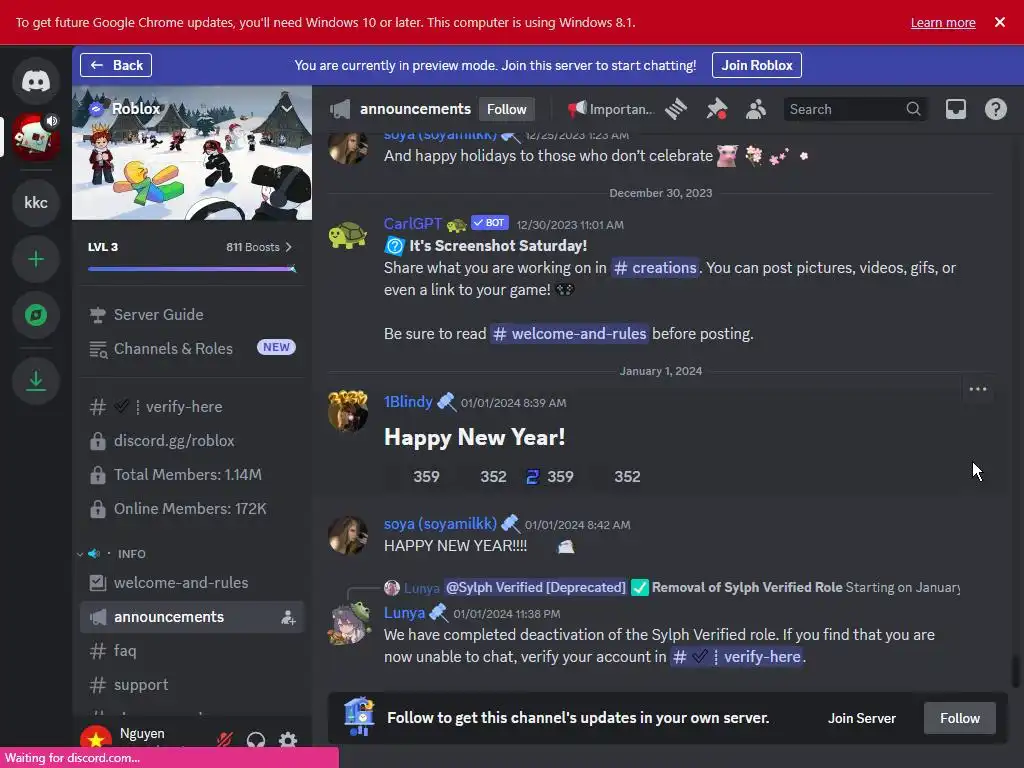Toggle headphone deafen in user panel
1024x768 pixels.
click(x=256, y=739)
